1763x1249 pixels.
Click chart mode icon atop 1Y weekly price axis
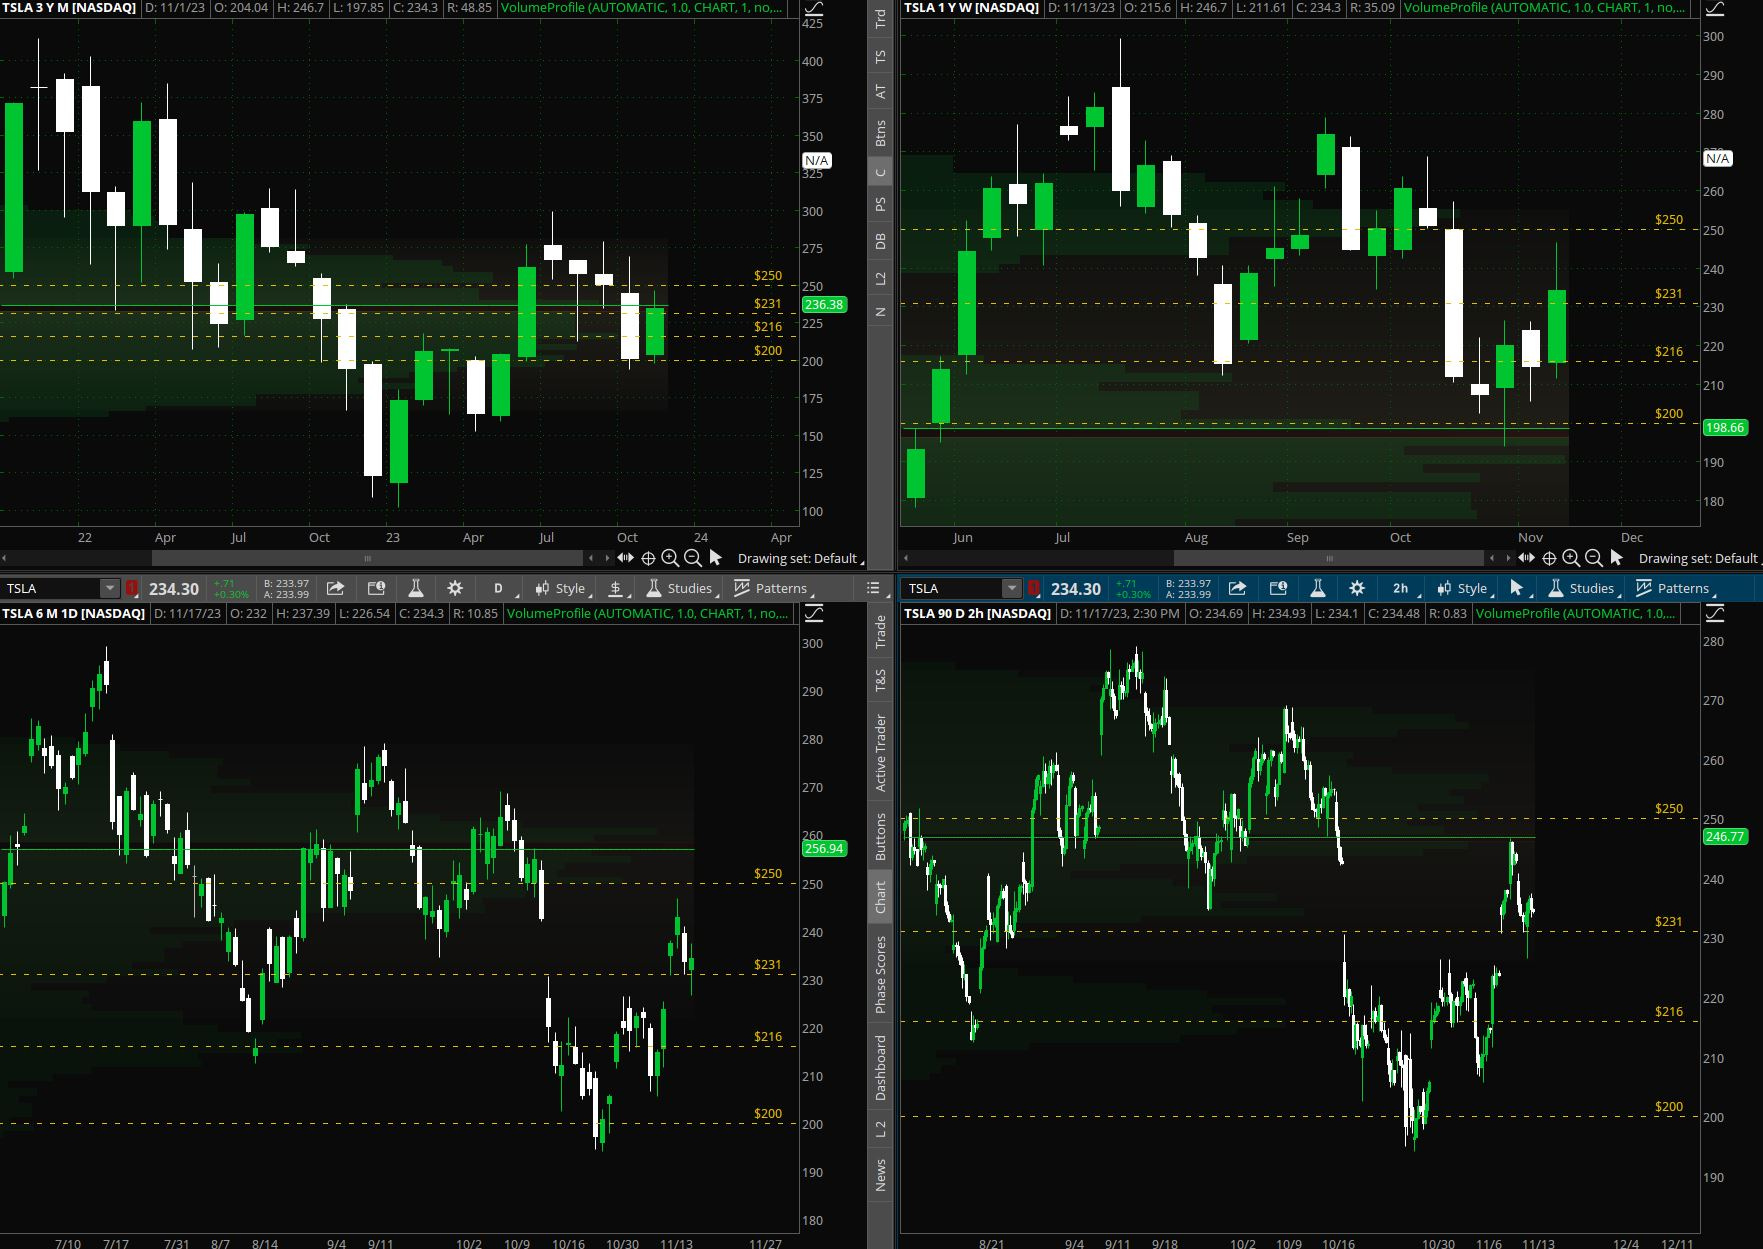[x=1715, y=8]
